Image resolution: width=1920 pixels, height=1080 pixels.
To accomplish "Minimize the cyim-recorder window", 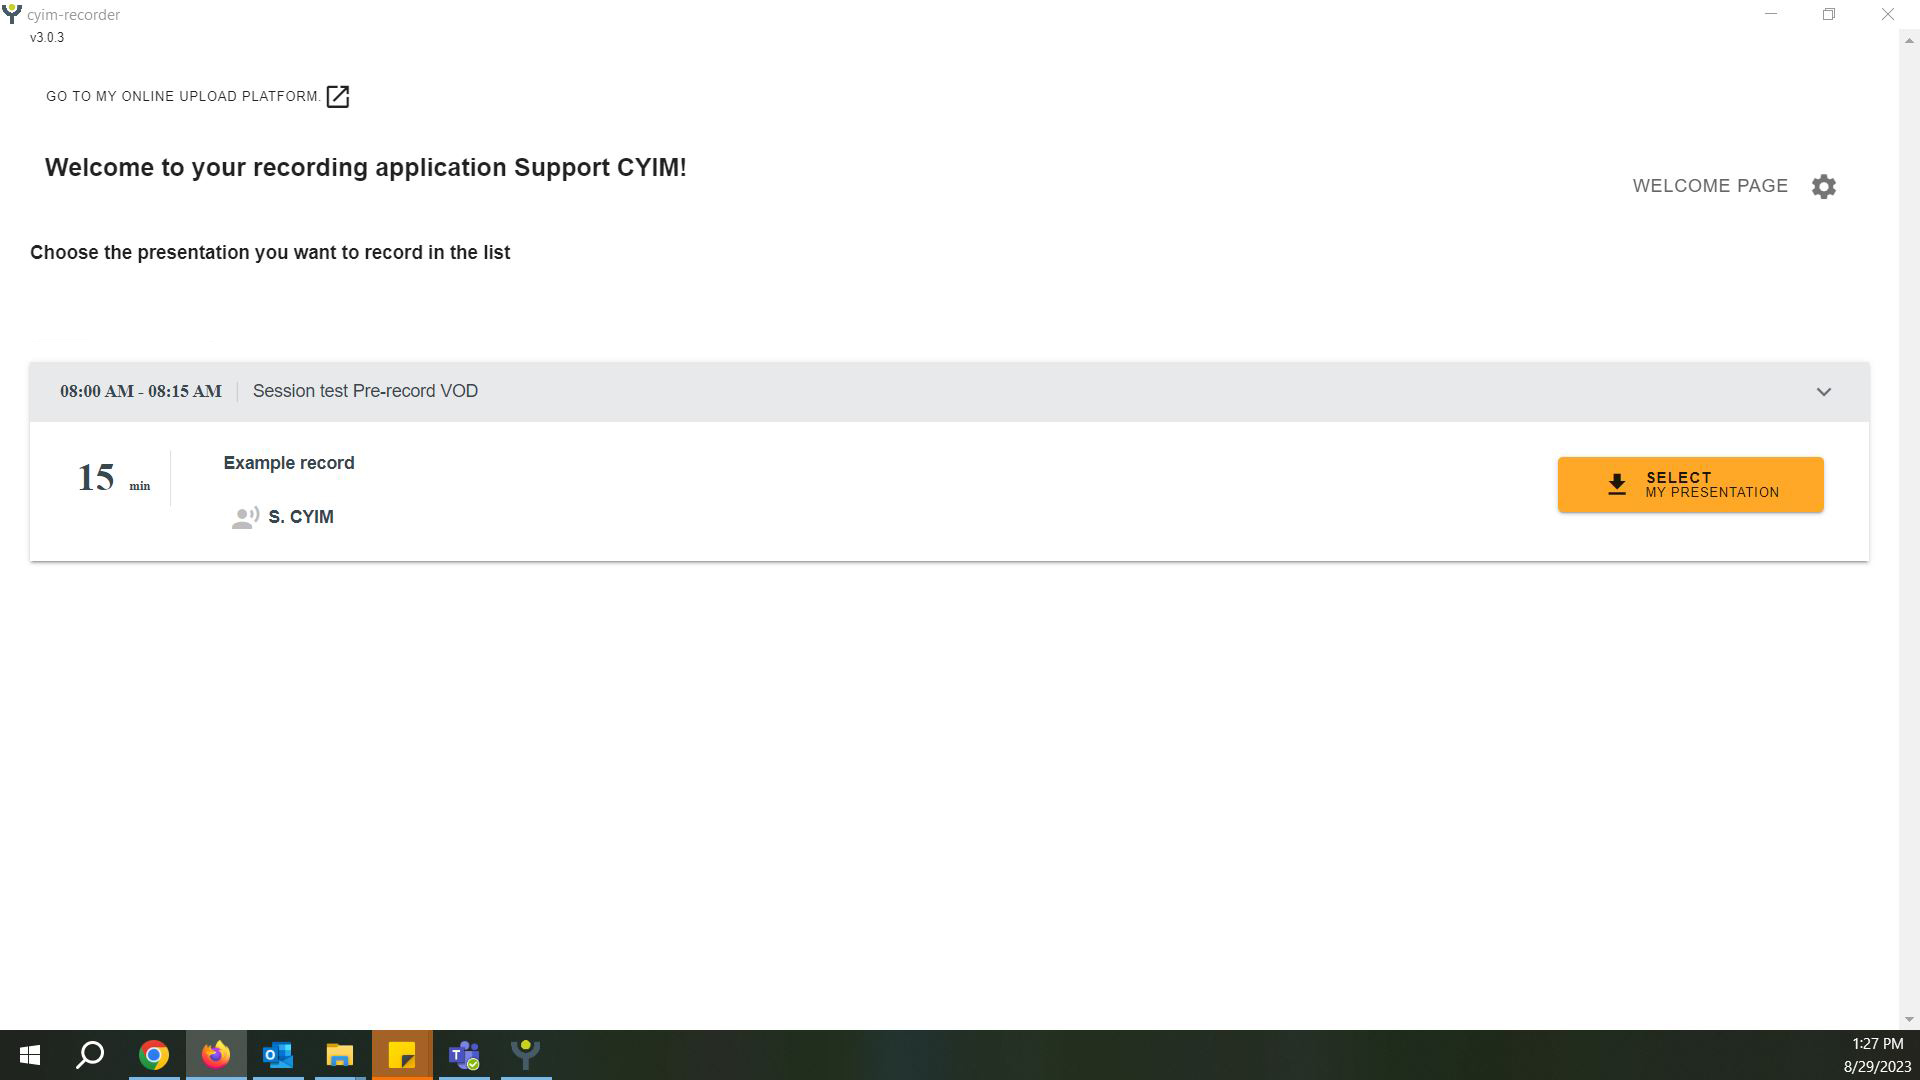I will tap(1771, 14).
